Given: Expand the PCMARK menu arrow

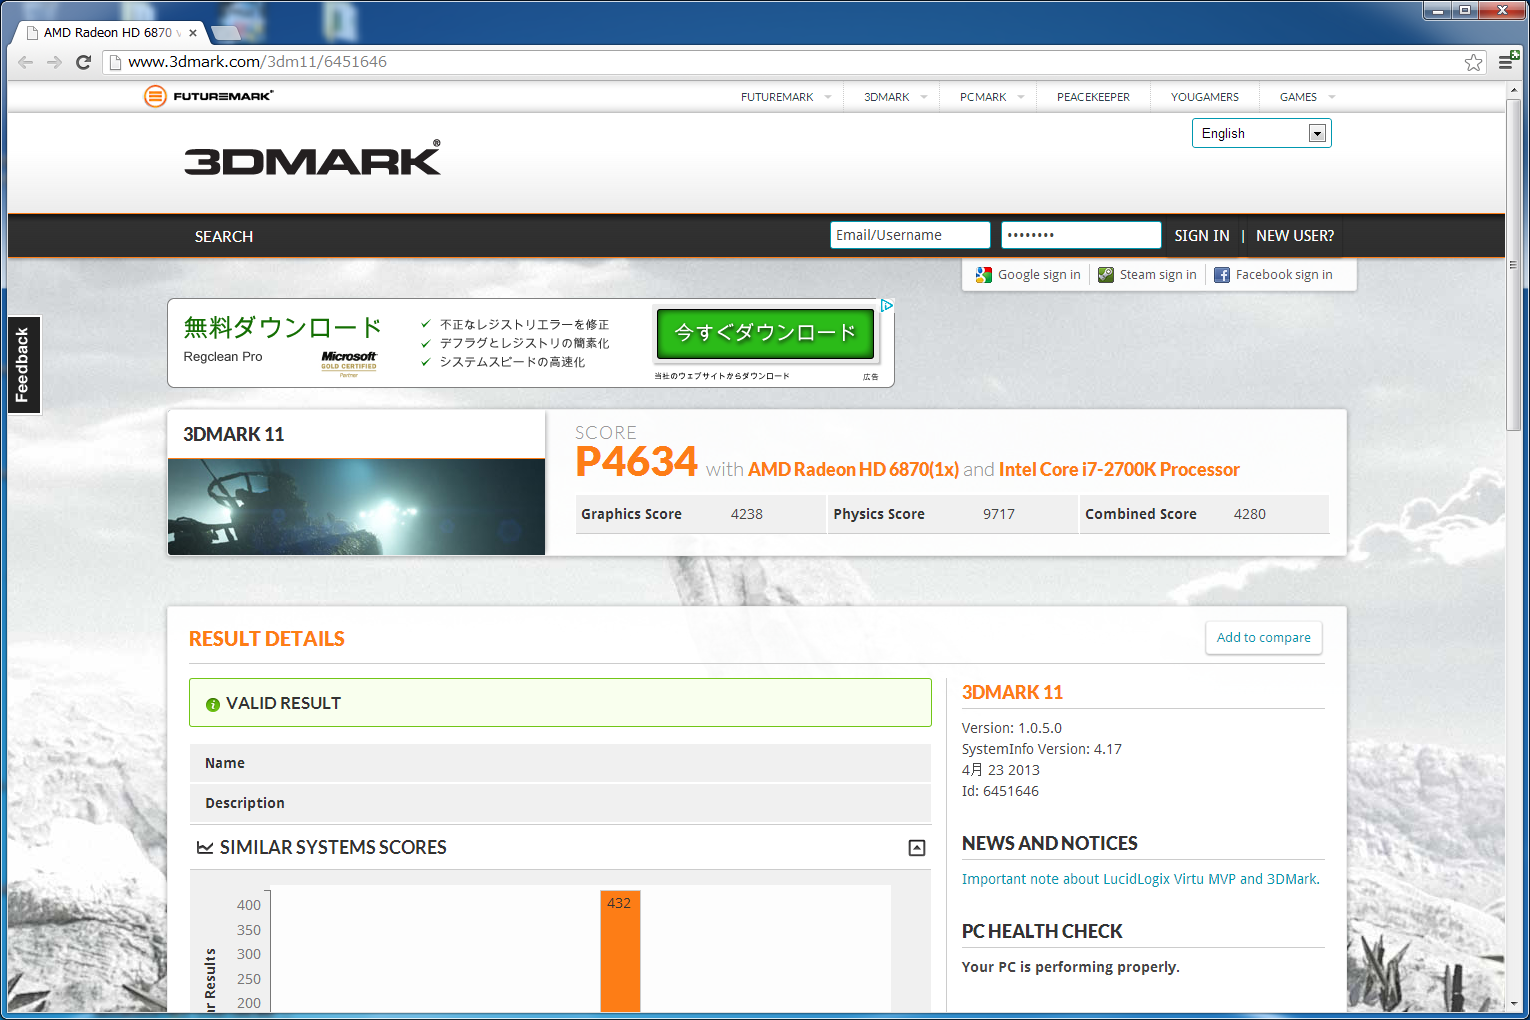Looking at the screenshot, I should (1020, 97).
